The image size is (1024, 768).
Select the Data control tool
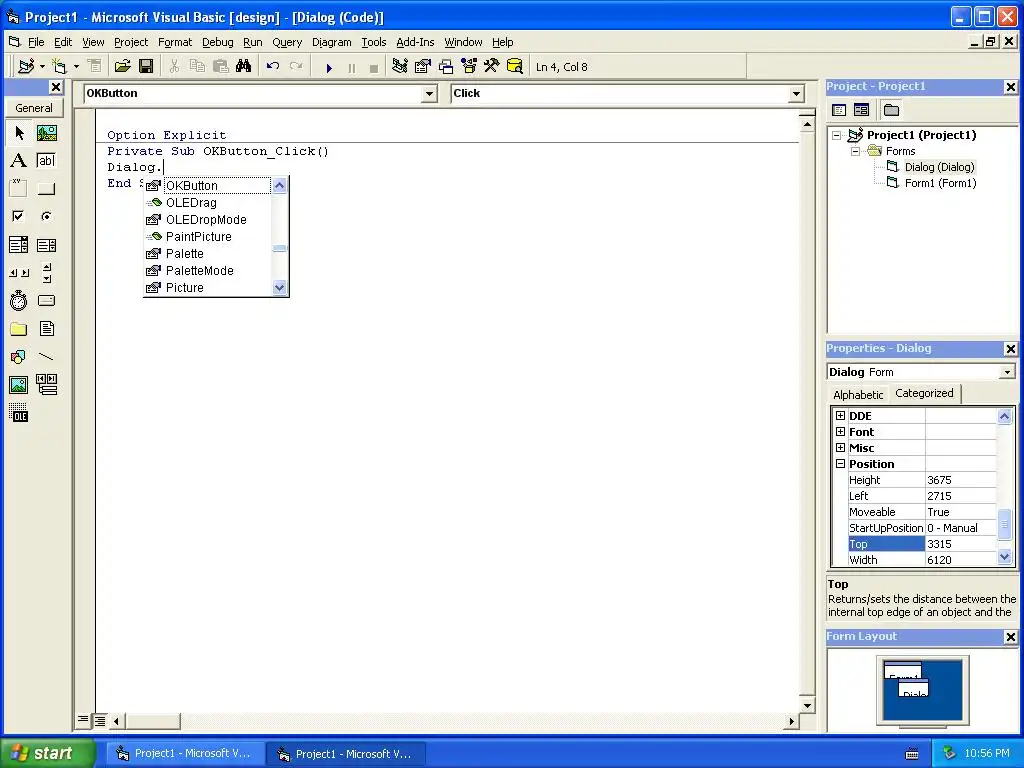point(46,385)
